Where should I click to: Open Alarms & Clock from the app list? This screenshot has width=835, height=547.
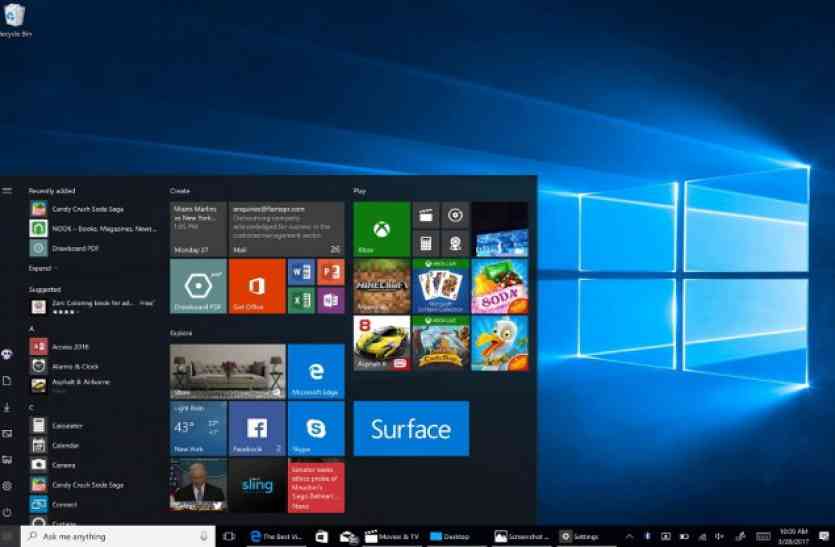(93, 366)
